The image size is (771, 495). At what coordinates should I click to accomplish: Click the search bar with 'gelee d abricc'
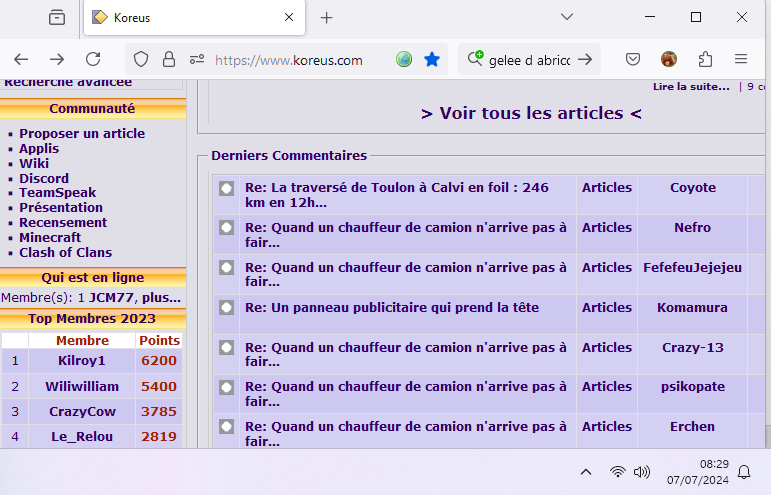coord(529,60)
